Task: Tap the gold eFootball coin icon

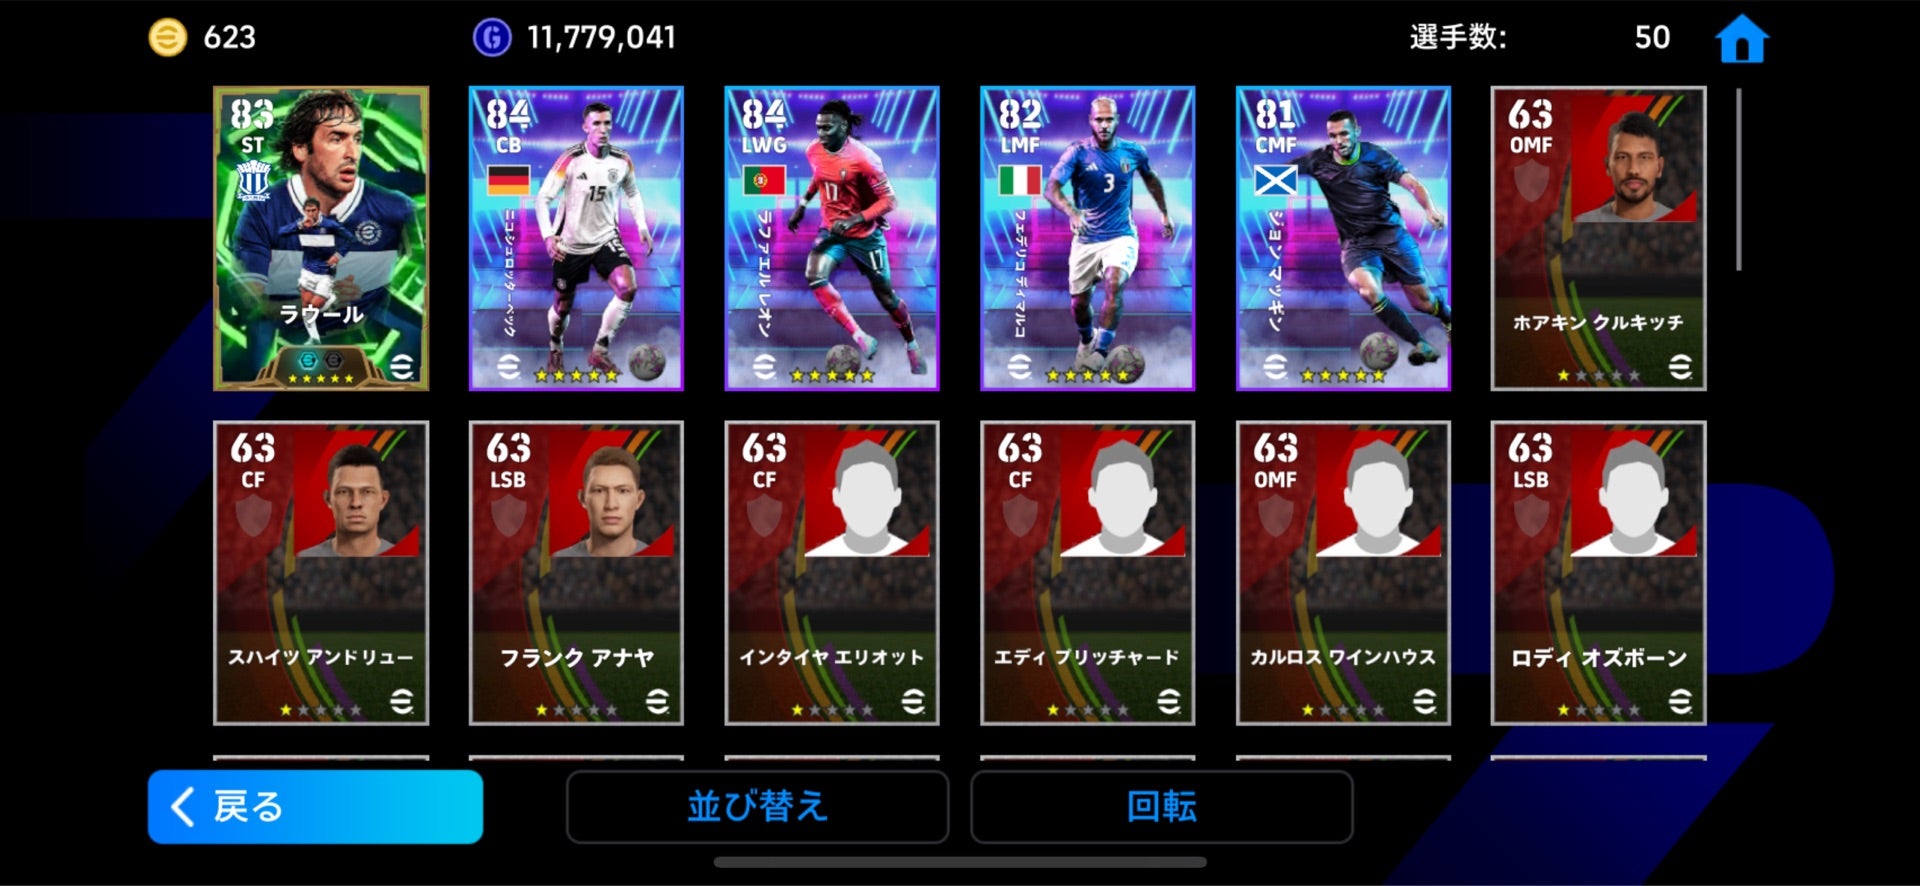Action: click(x=167, y=38)
